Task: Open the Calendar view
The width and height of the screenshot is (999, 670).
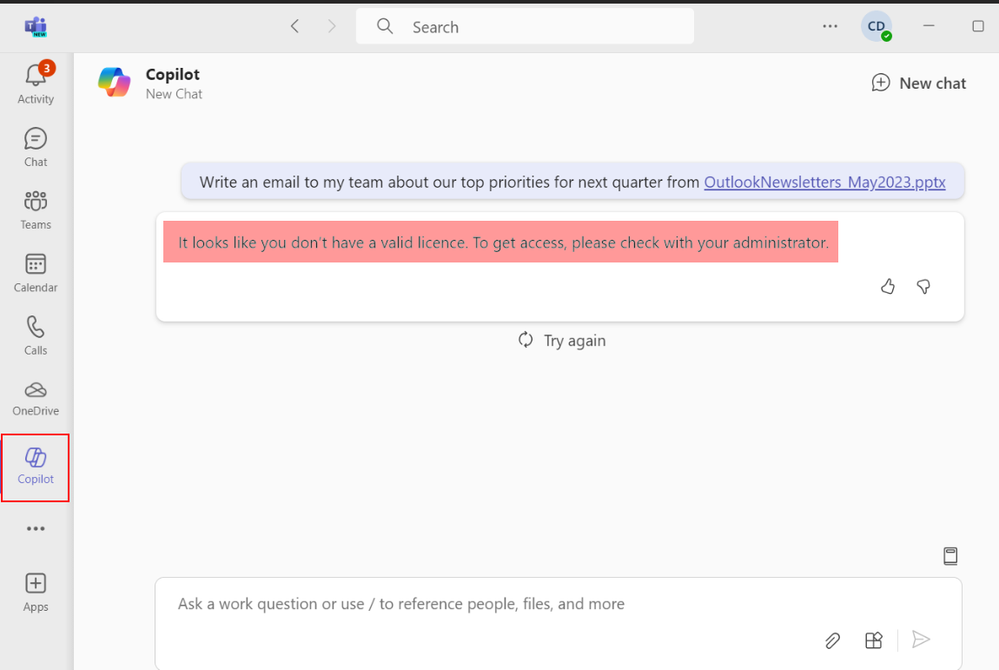Action: click(36, 273)
